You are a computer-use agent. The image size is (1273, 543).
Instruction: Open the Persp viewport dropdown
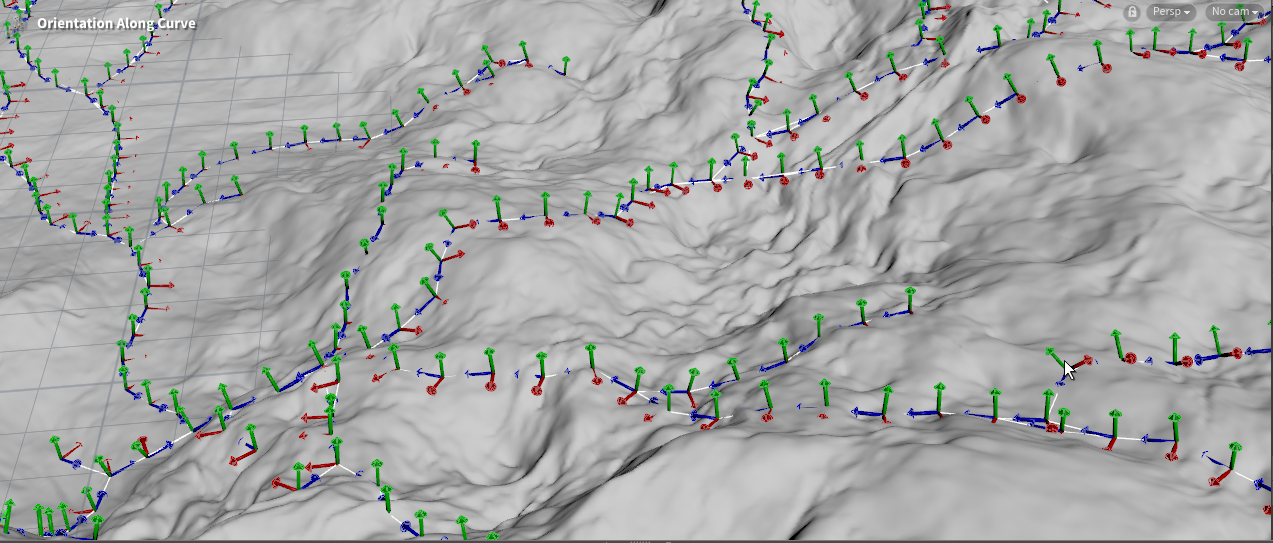tap(1172, 12)
